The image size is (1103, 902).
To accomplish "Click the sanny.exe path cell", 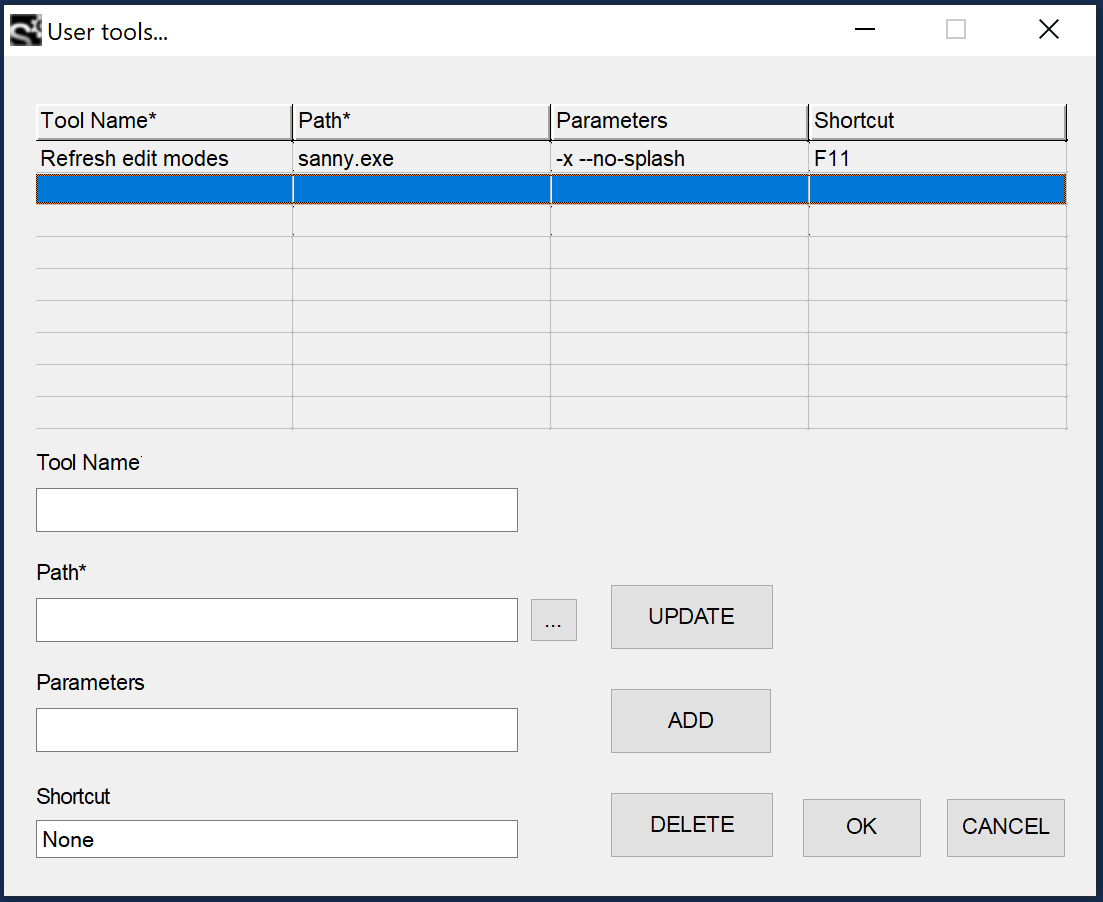I will click(x=345, y=159).
